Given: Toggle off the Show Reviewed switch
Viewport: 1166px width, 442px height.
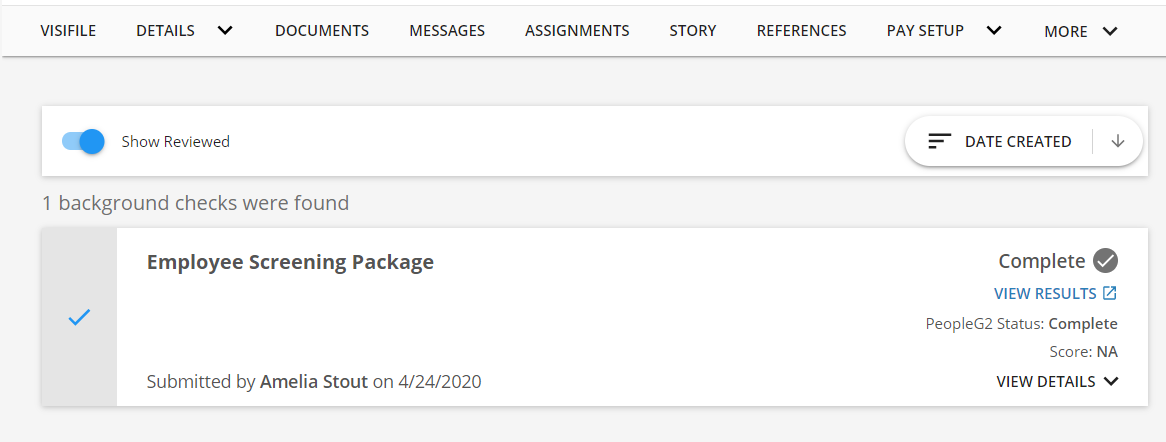Looking at the screenshot, I should pyautogui.click(x=84, y=142).
